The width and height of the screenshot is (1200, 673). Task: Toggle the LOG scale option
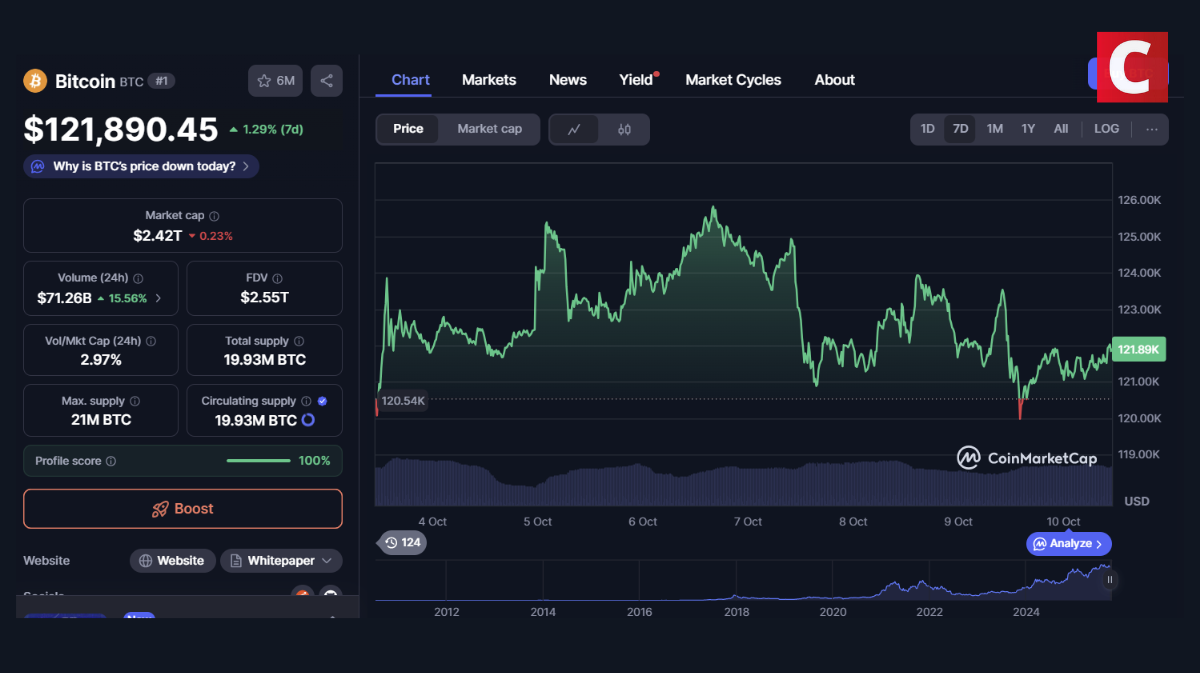[1106, 129]
